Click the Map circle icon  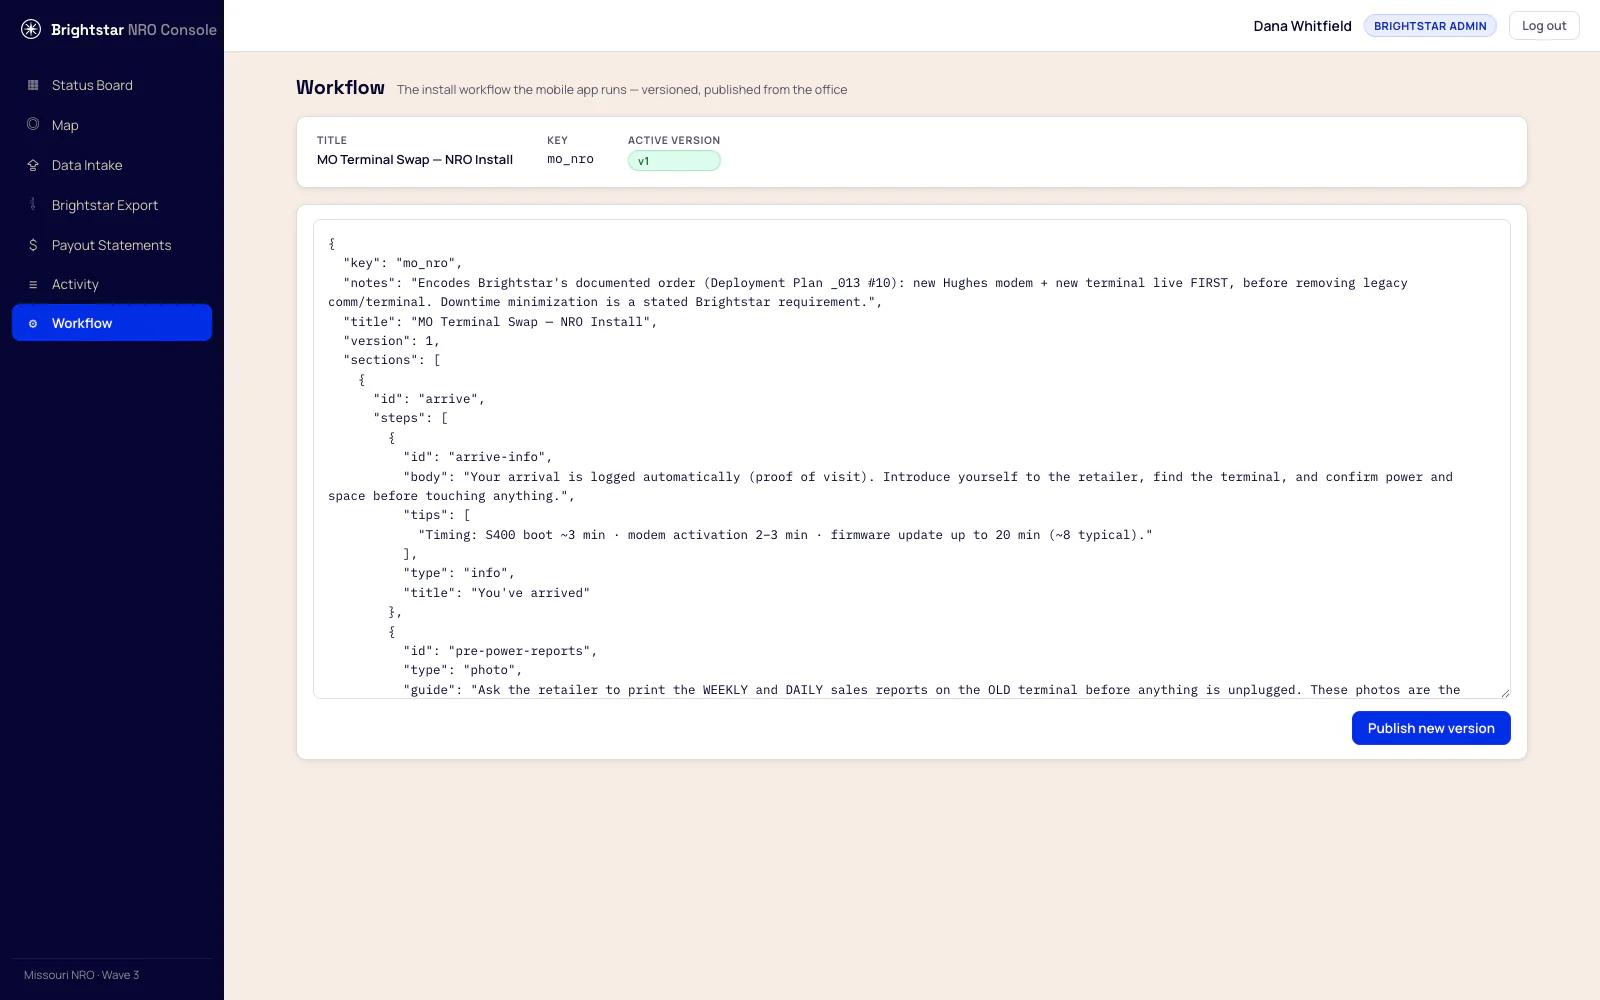(x=33, y=124)
